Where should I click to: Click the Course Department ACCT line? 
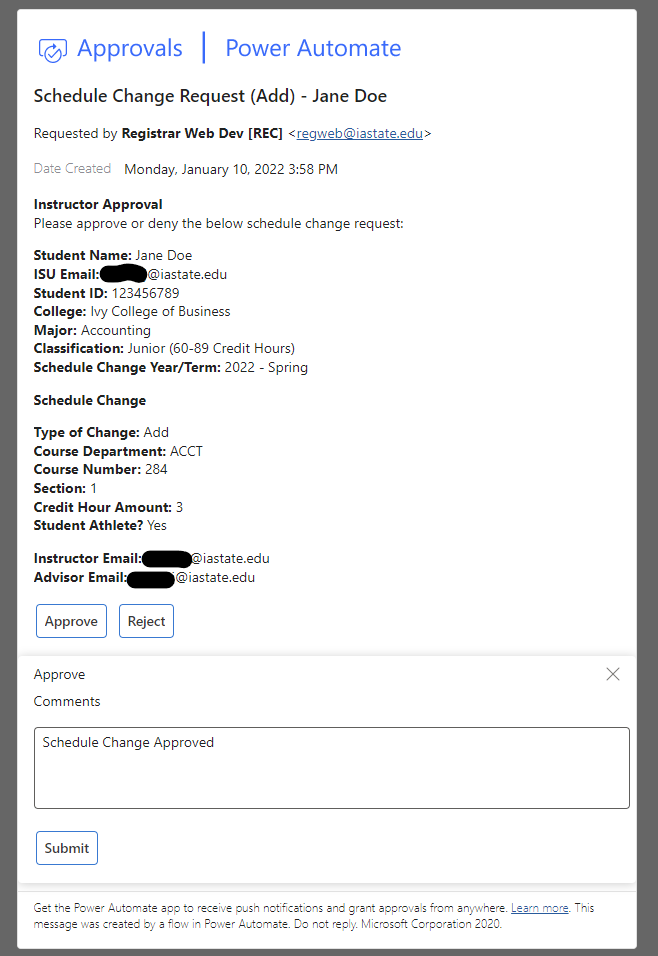pos(118,451)
